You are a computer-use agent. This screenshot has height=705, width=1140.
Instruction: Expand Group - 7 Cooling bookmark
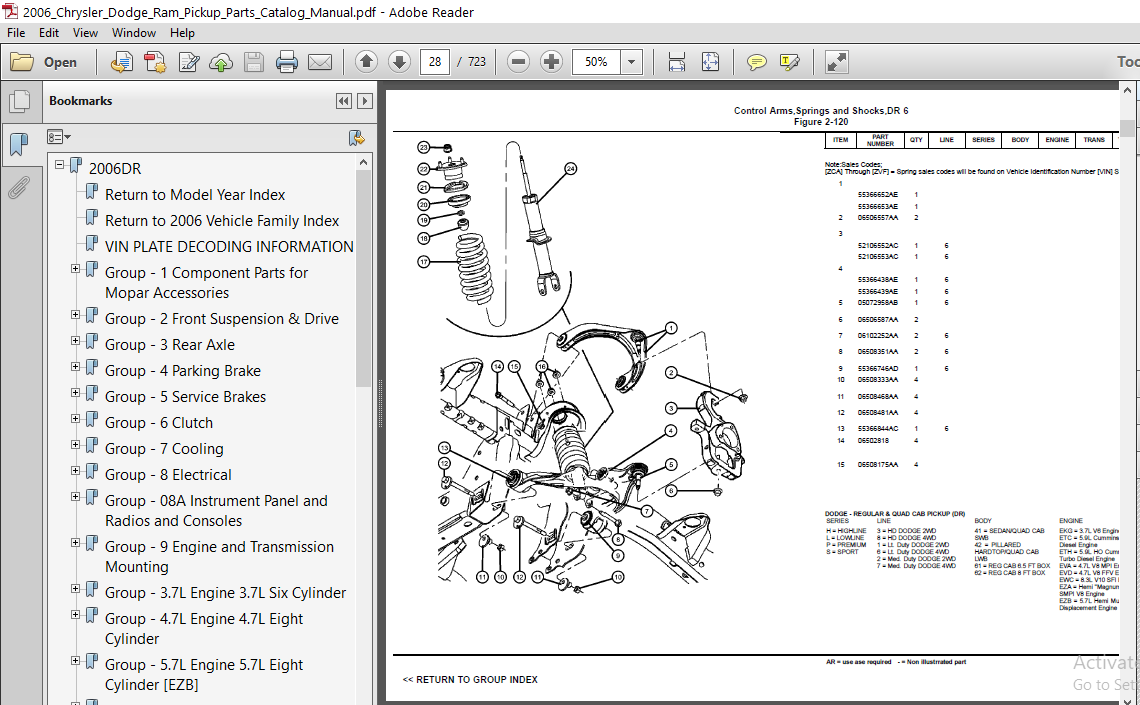click(76, 445)
